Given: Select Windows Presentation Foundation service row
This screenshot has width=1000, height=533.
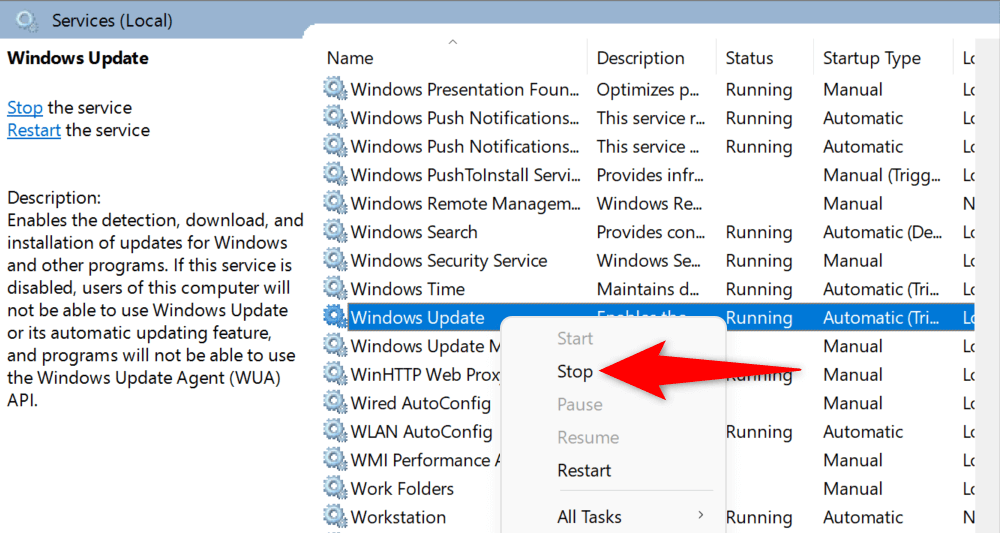Looking at the screenshot, I should tap(464, 89).
